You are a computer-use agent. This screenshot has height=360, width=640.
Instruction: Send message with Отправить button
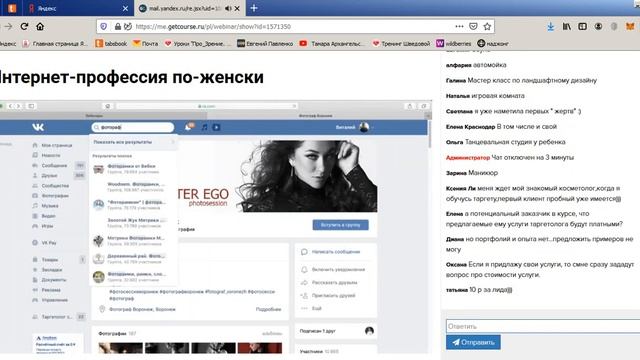click(473, 342)
